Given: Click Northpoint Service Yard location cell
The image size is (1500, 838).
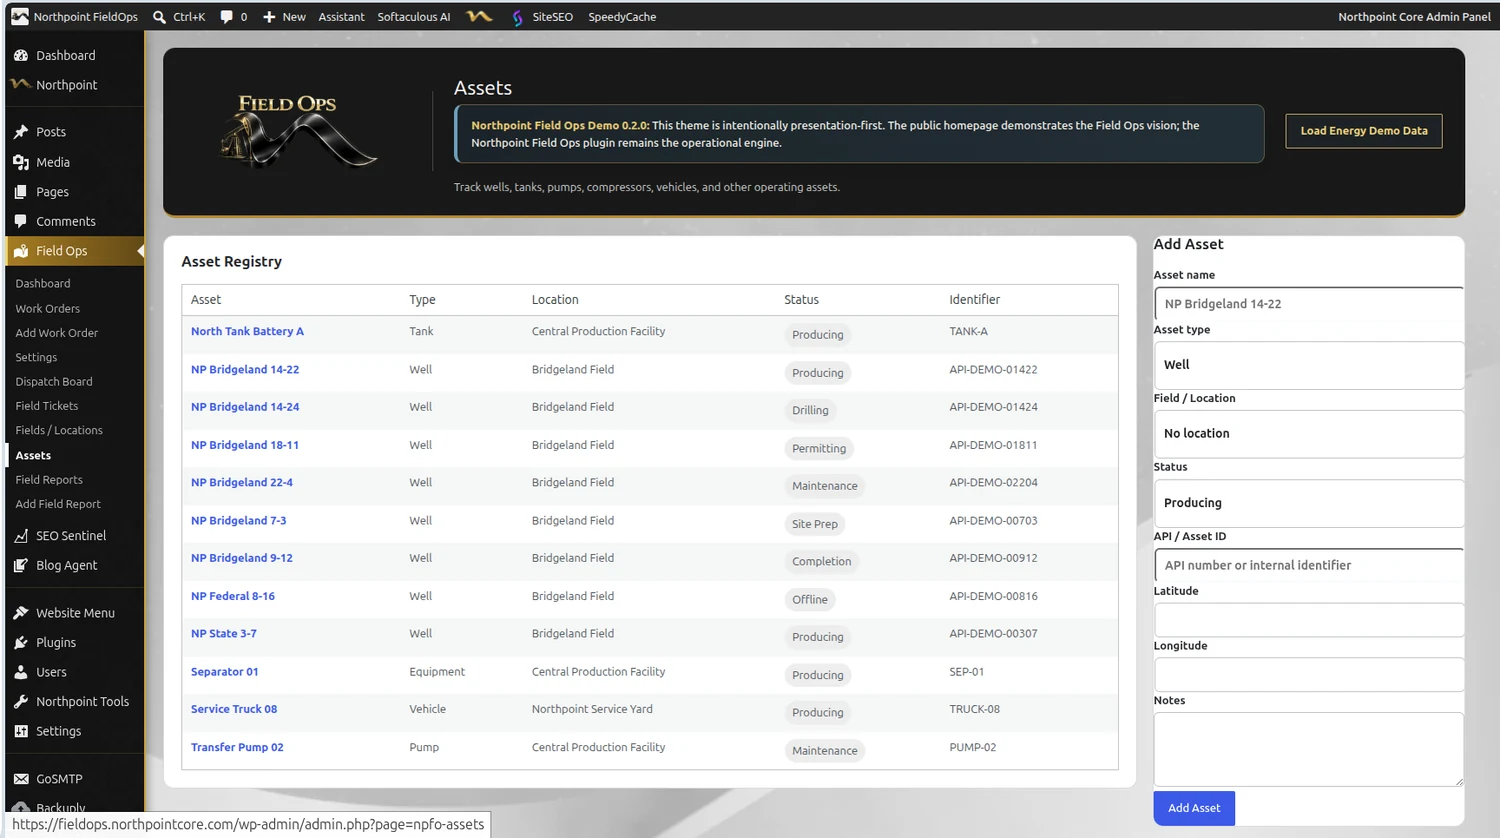Looking at the screenshot, I should click(592, 709).
